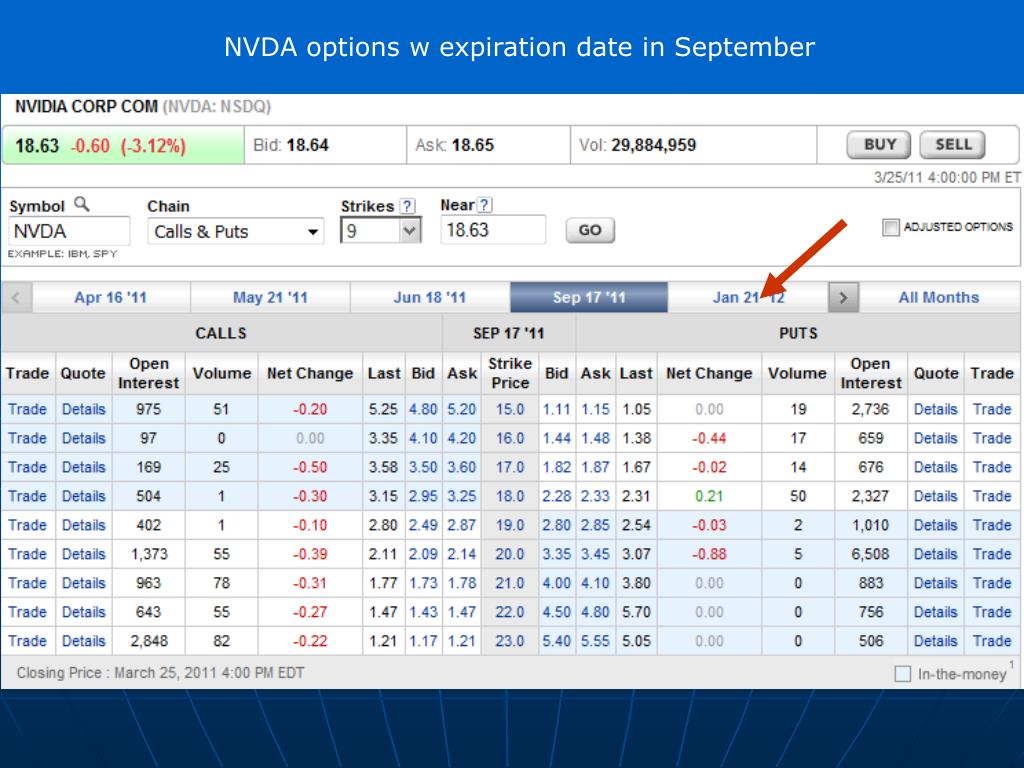Select the Jan 21 '12 expiration tab

point(748,298)
